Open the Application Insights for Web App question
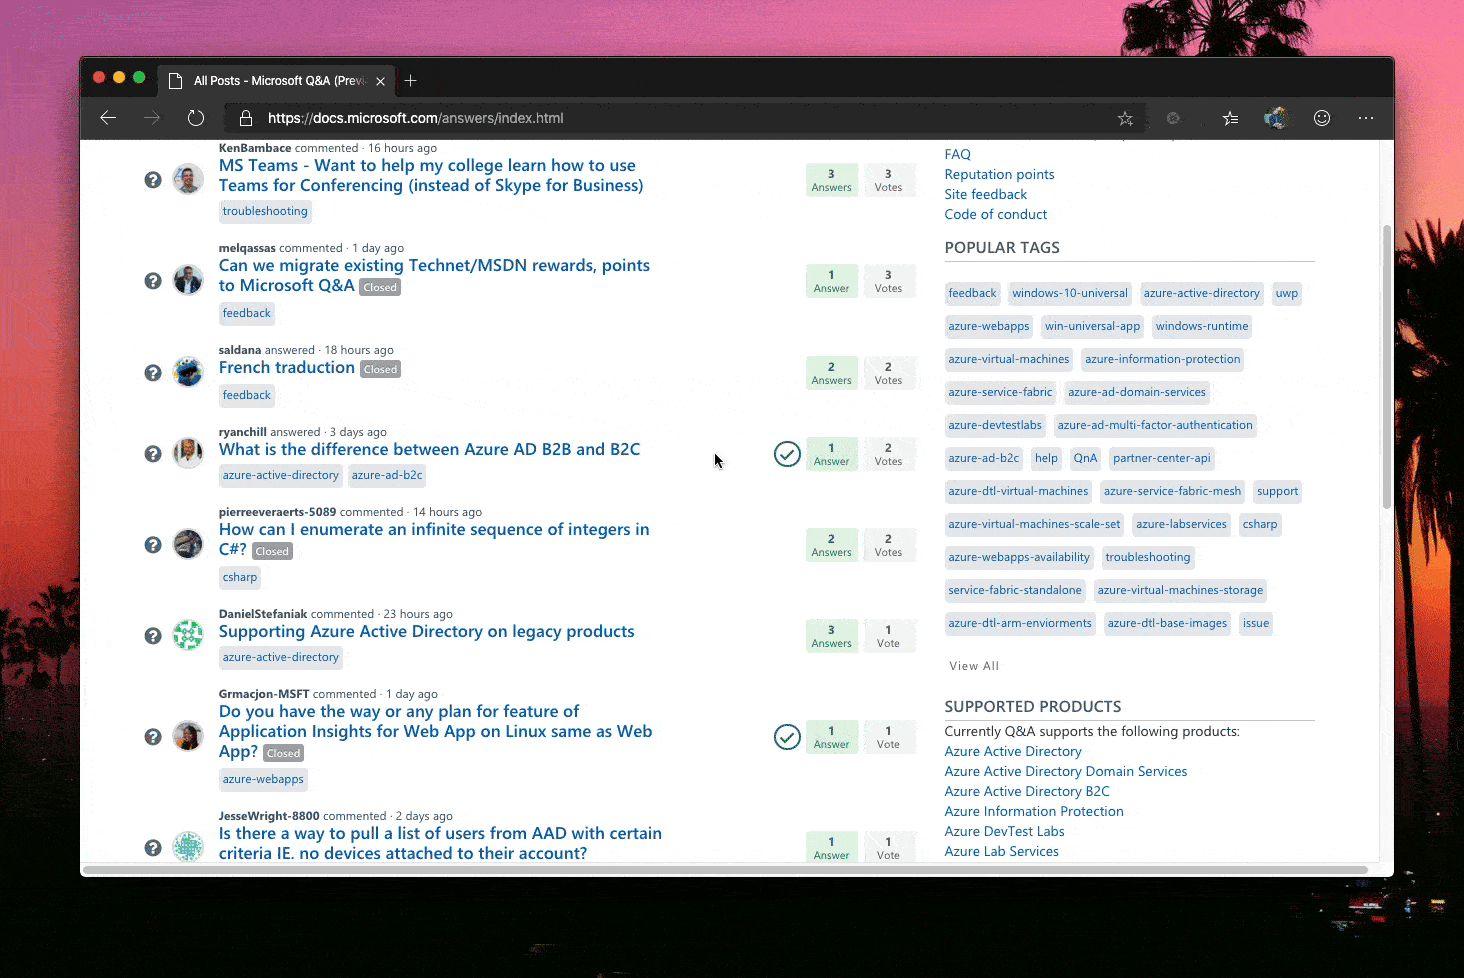The width and height of the screenshot is (1464, 978). tap(435, 732)
